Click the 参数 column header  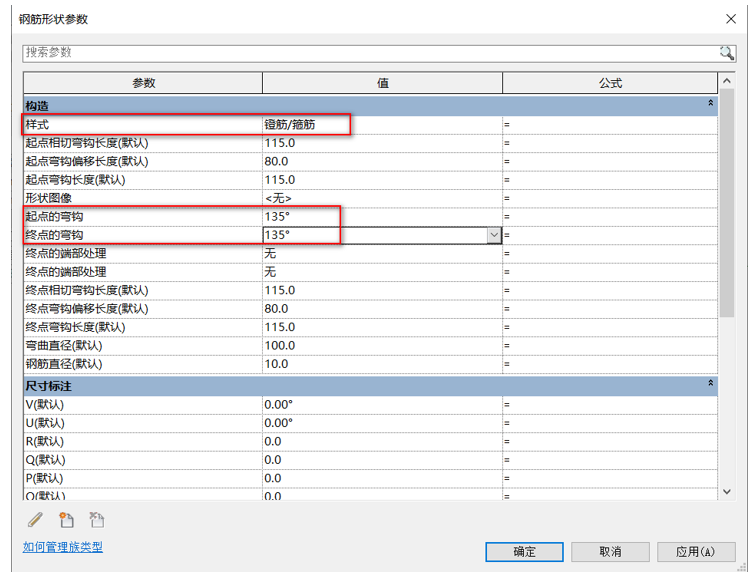point(143,83)
